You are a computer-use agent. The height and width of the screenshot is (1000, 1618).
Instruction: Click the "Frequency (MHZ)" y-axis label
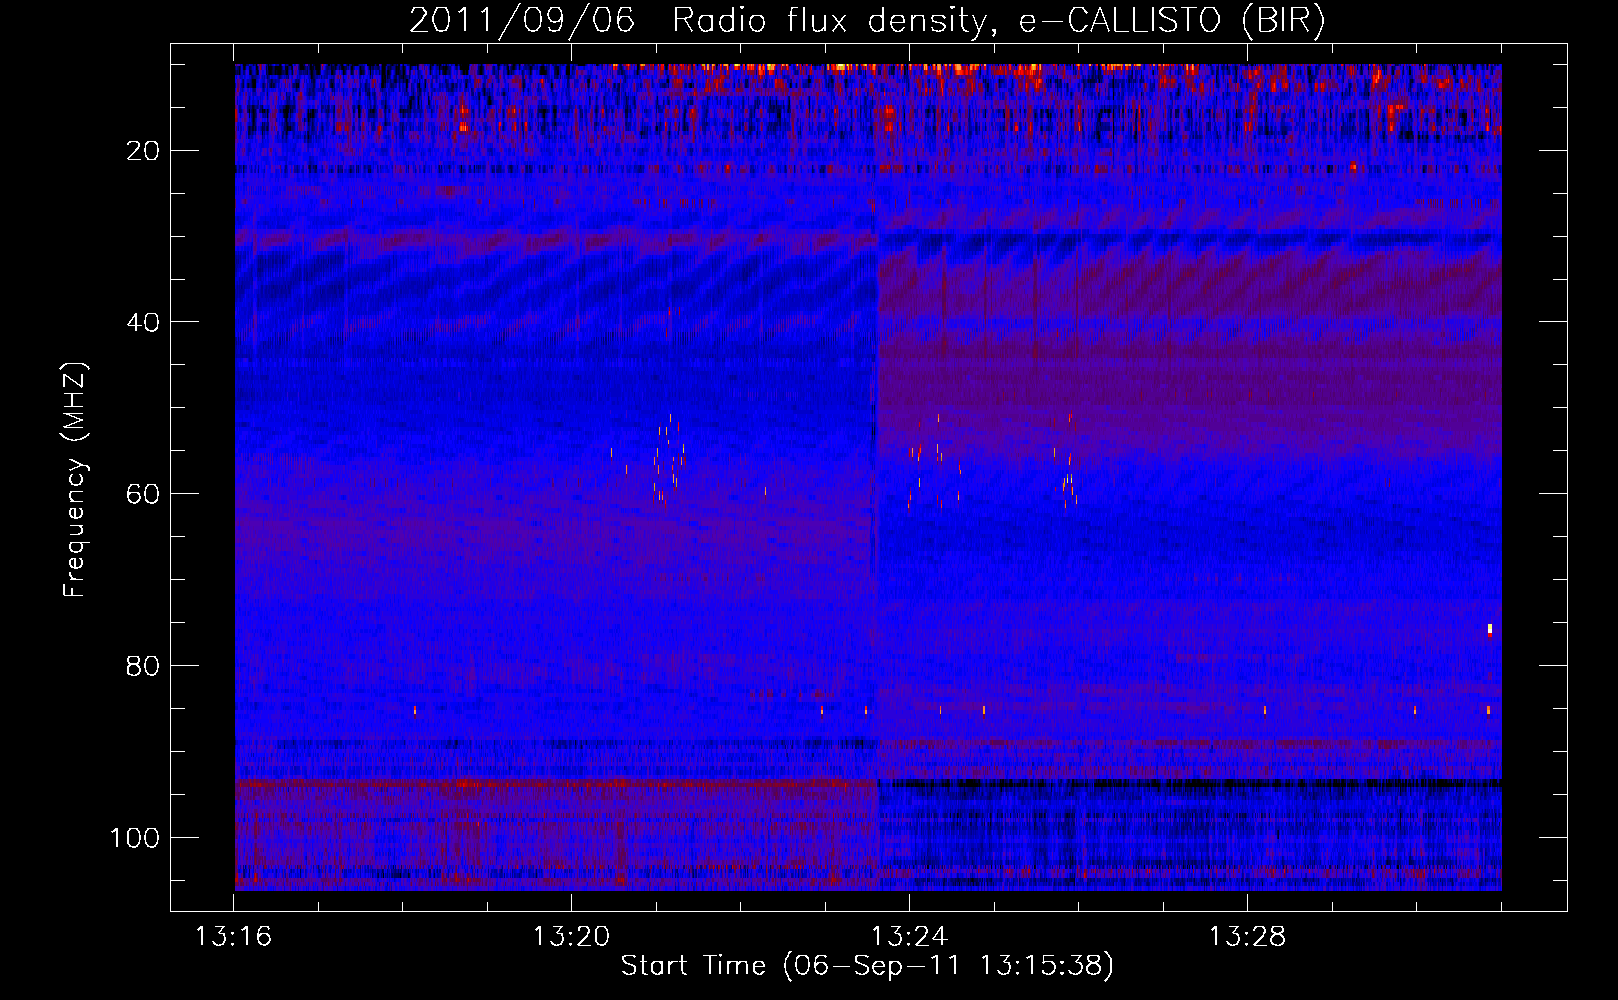pos(74,480)
